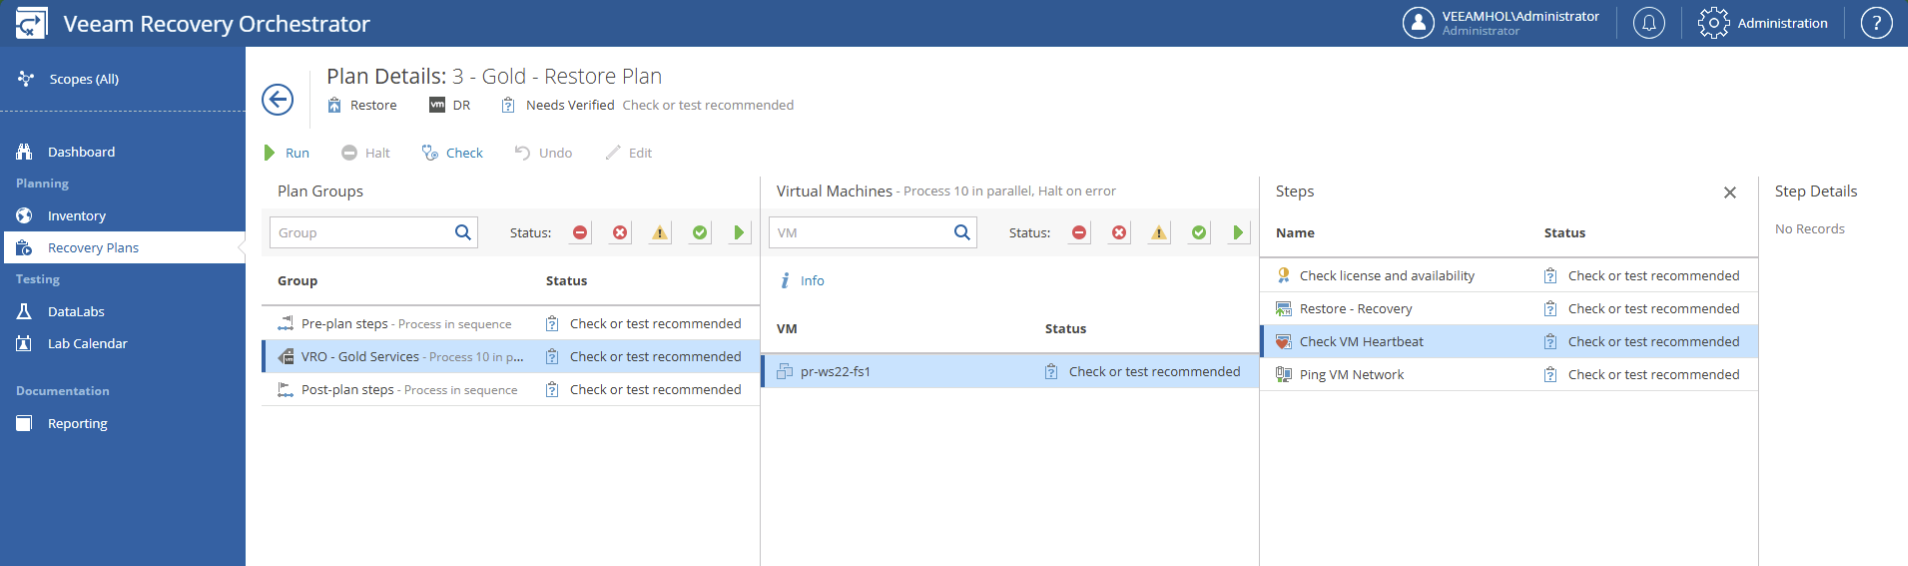
Task: Click Group column header in Plan Groups
Action: point(297,281)
